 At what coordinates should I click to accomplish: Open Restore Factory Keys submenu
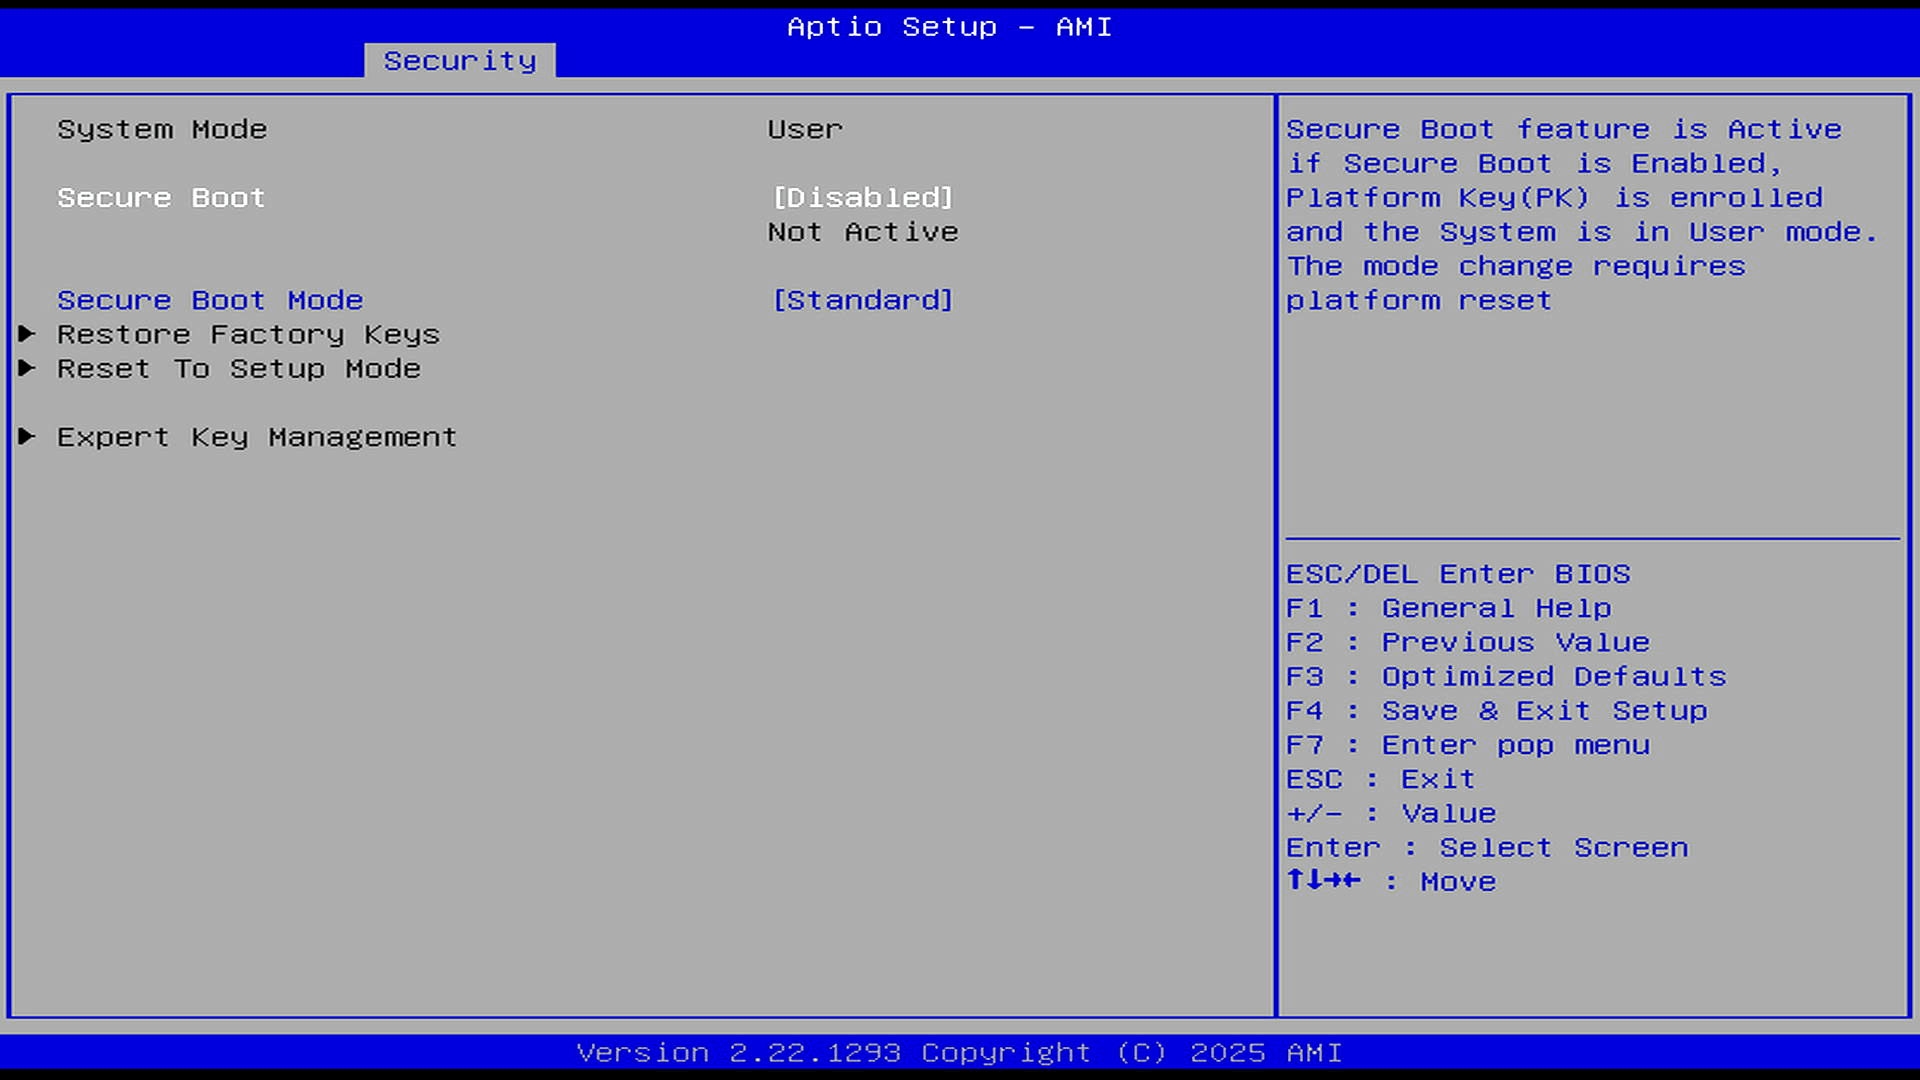click(x=248, y=335)
